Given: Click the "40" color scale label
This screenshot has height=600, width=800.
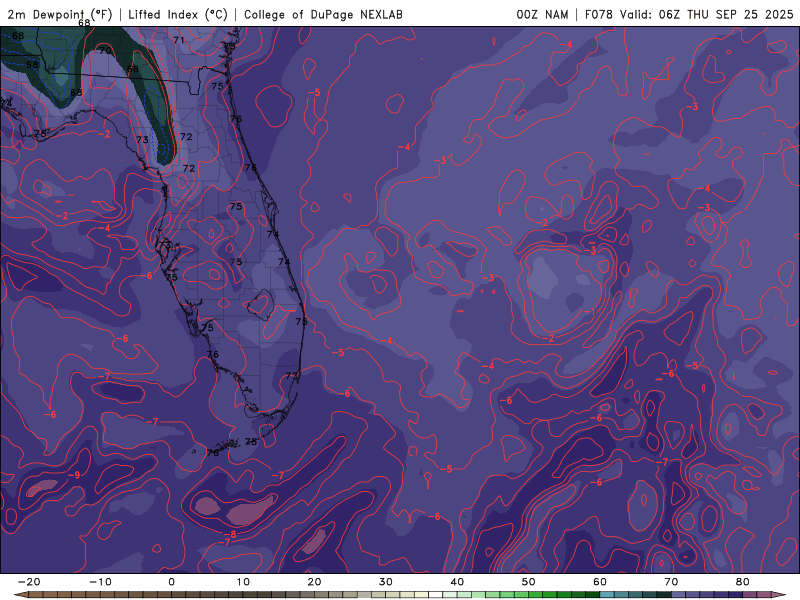Looking at the screenshot, I should click(x=457, y=582).
